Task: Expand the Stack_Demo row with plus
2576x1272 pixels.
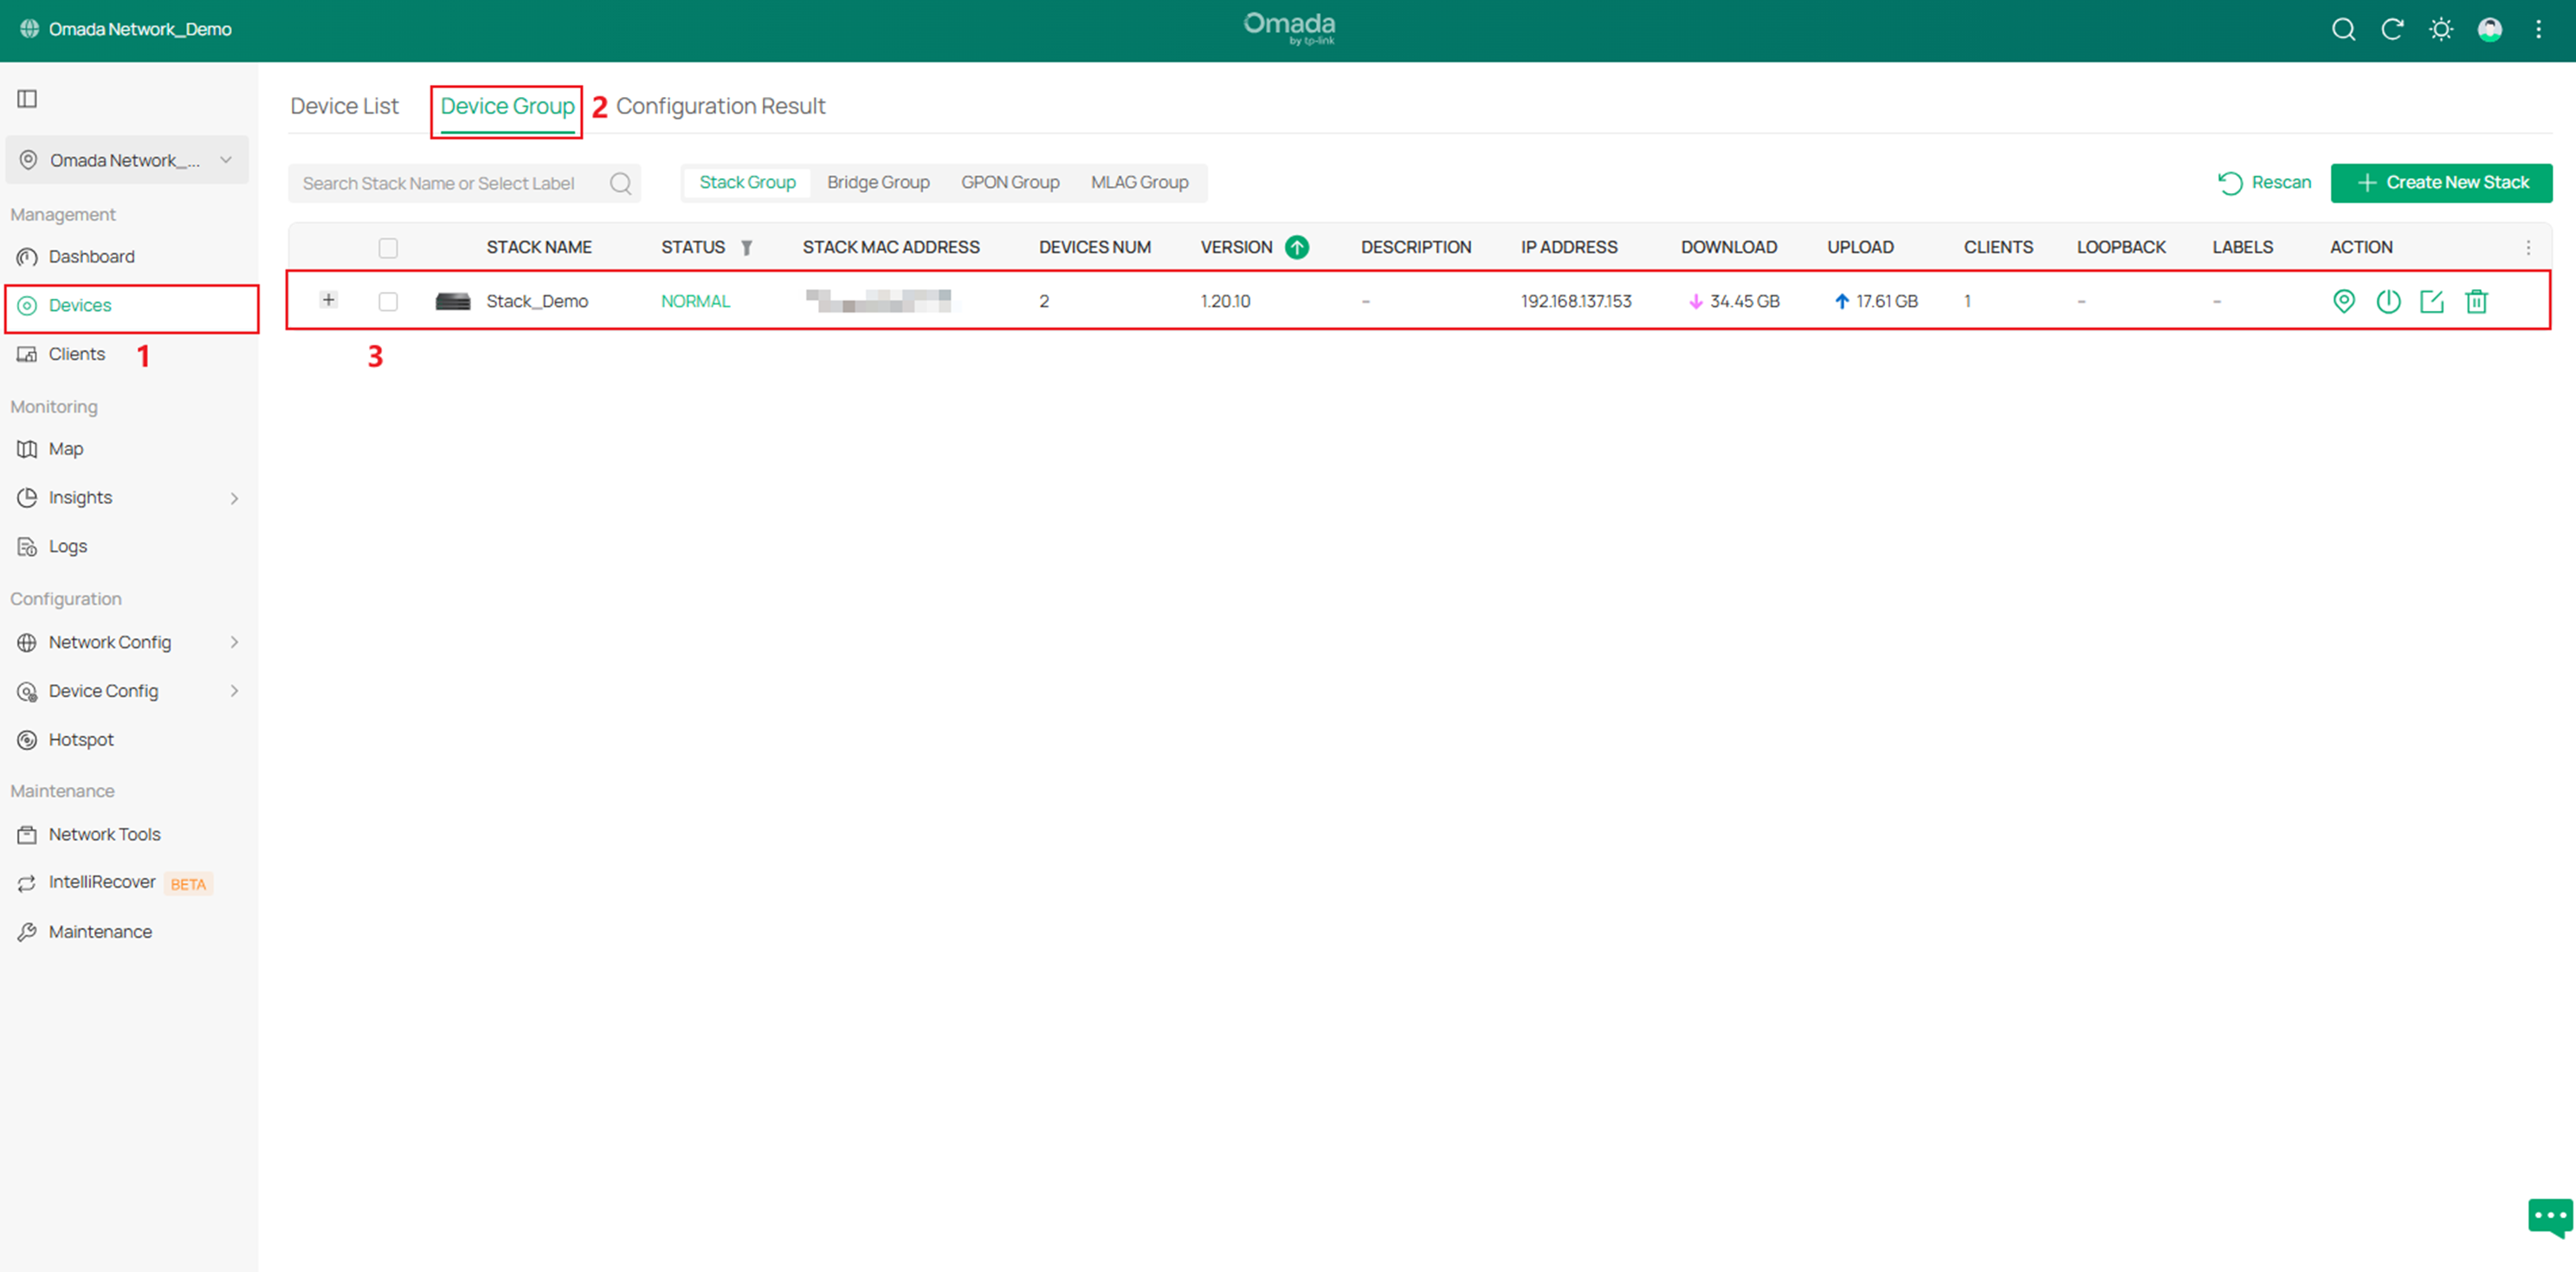Action: tap(328, 300)
